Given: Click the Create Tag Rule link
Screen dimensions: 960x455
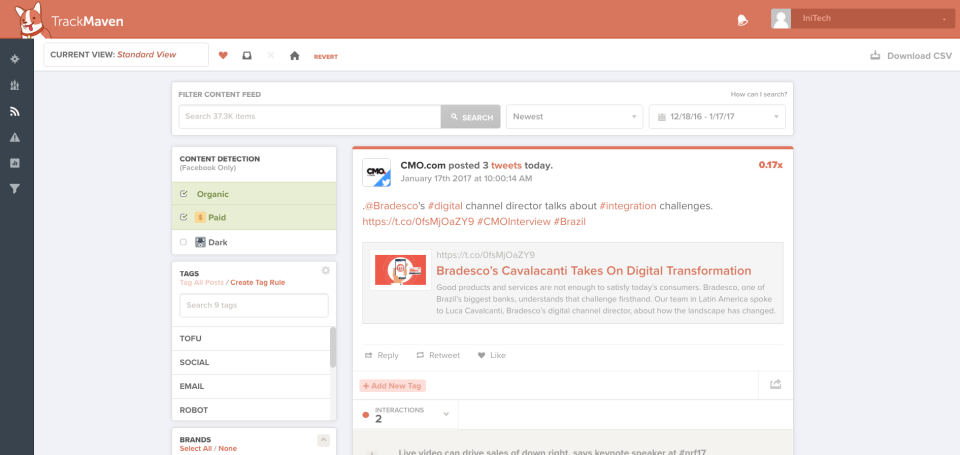Looking at the screenshot, I should click(x=257, y=283).
